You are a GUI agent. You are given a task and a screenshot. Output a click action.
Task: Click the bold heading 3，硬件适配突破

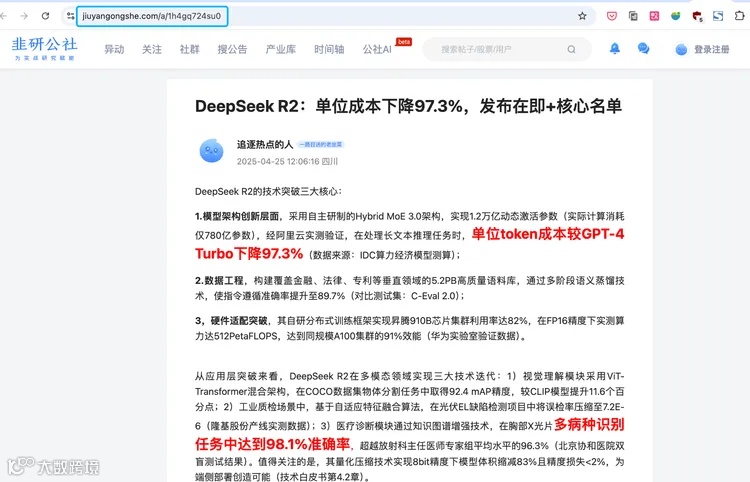pos(231,320)
